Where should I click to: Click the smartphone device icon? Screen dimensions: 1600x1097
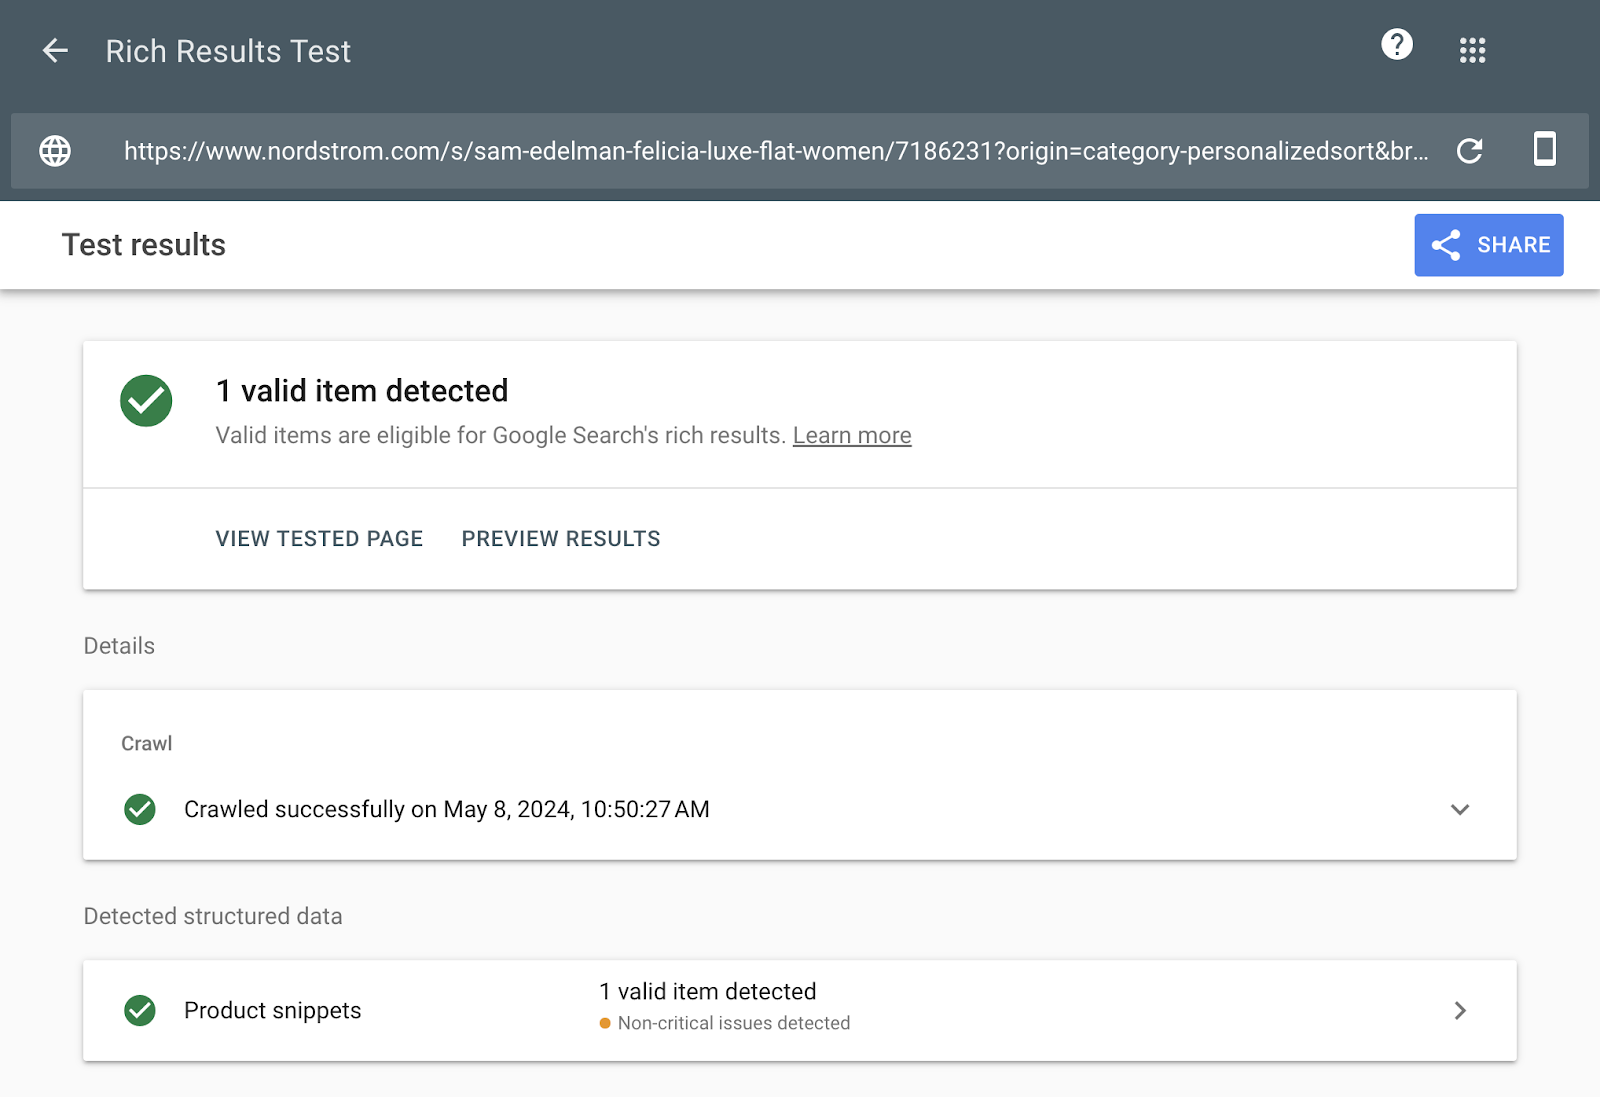pos(1544,149)
